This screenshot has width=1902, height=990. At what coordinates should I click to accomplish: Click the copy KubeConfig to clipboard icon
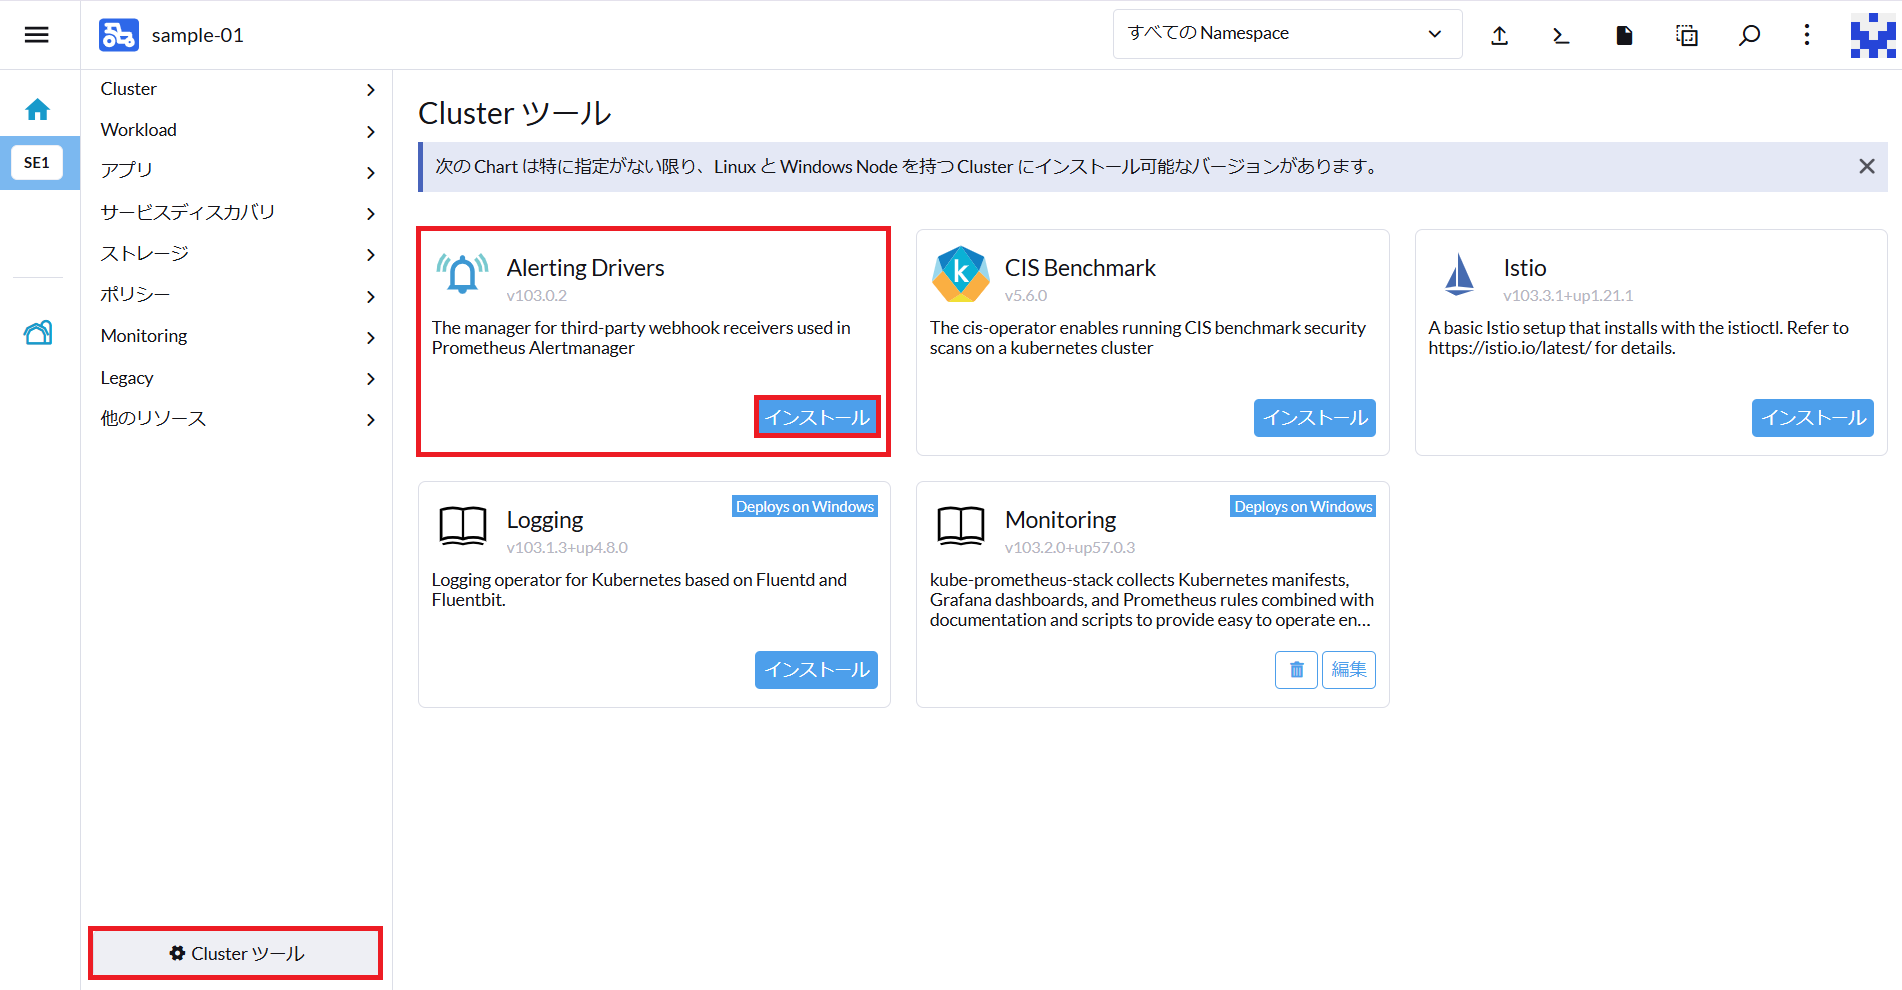tap(1687, 36)
